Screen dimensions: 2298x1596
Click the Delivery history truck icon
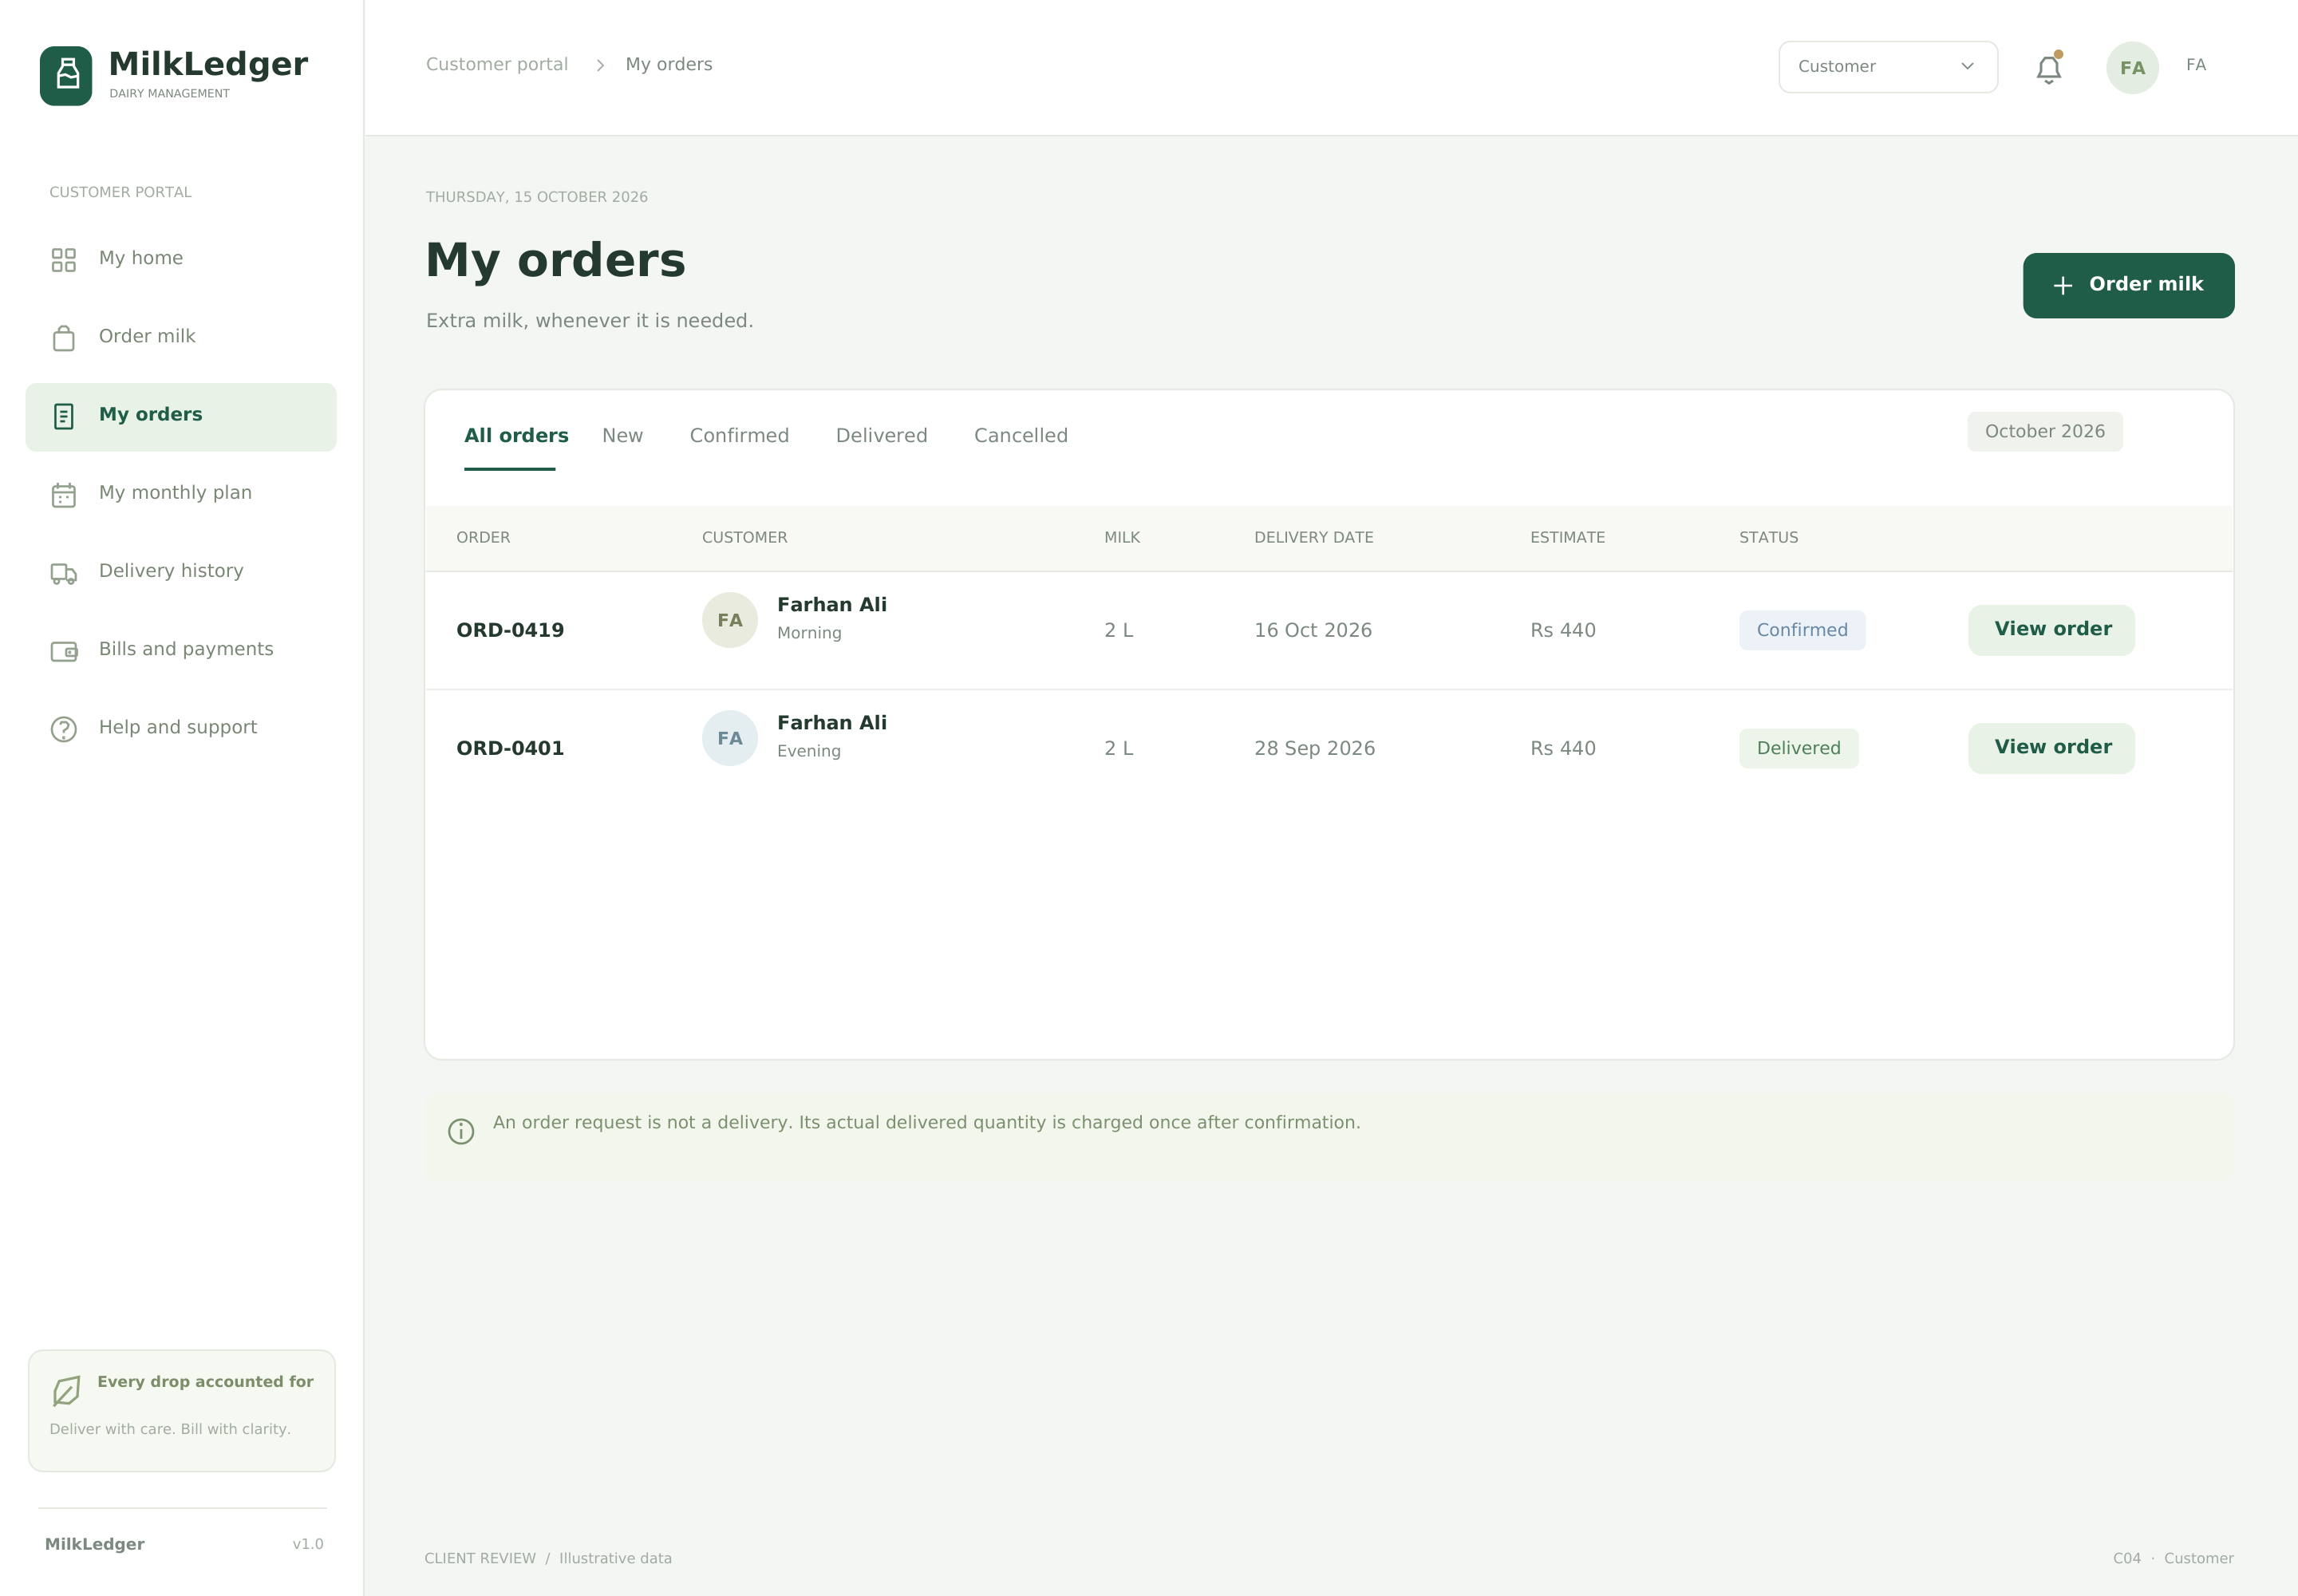(64, 573)
